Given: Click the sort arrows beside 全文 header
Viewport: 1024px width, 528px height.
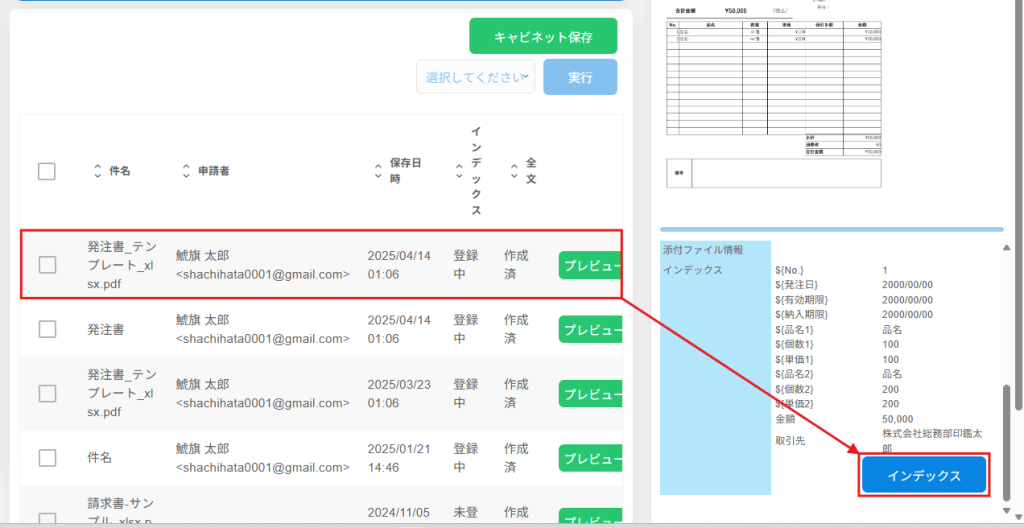Looking at the screenshot, I should point(515,171).
